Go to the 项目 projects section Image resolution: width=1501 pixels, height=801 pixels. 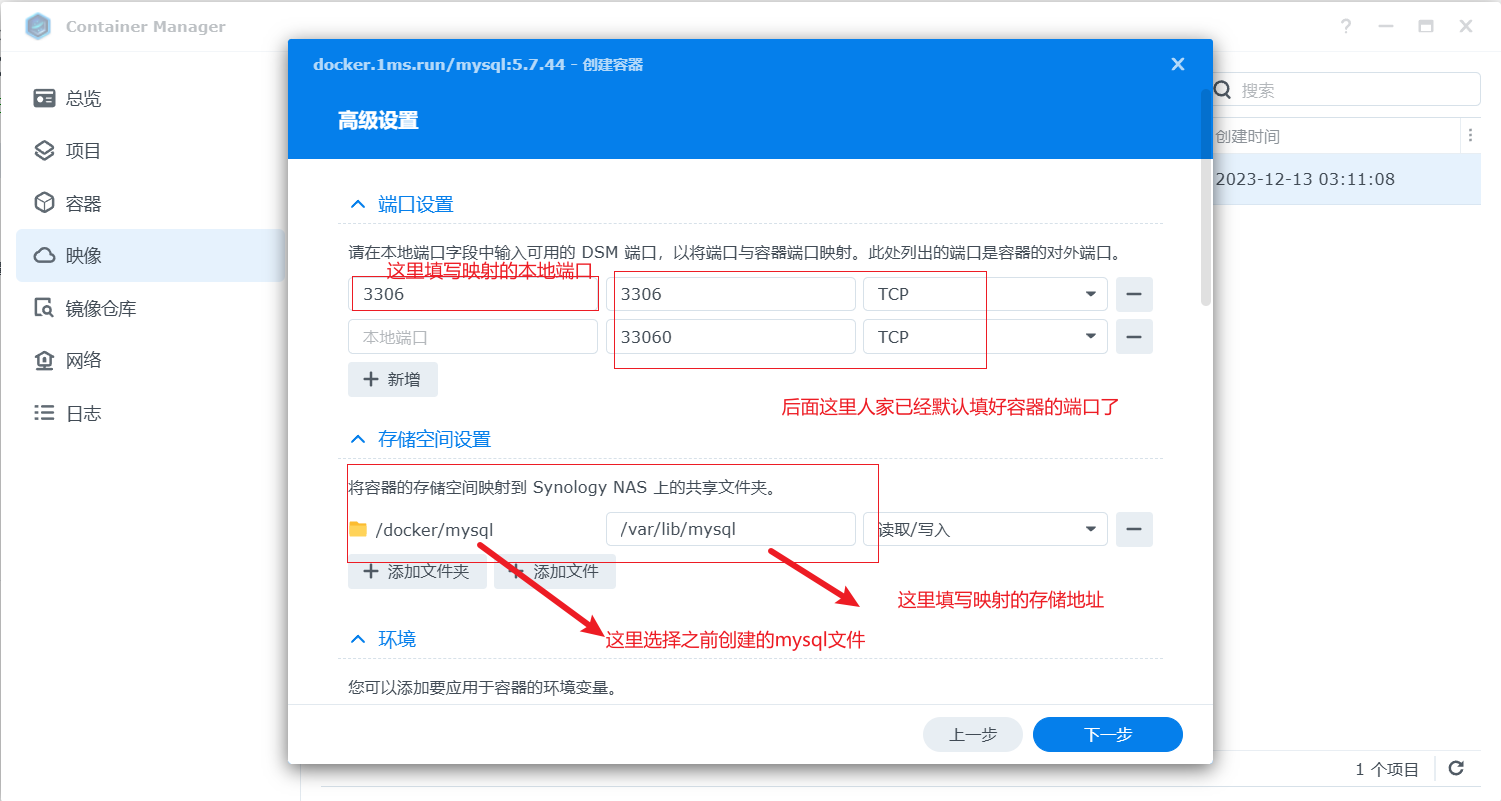(150, 151)
